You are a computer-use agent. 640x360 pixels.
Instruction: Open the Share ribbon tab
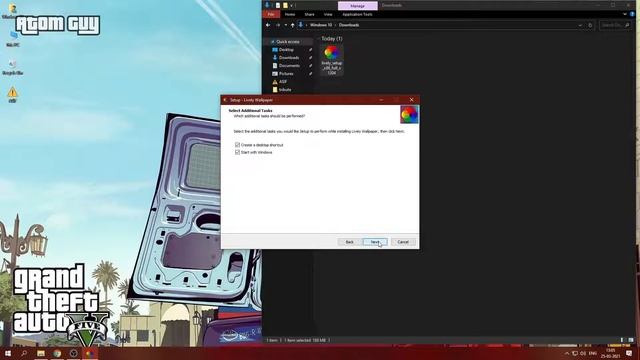[309, 14]
